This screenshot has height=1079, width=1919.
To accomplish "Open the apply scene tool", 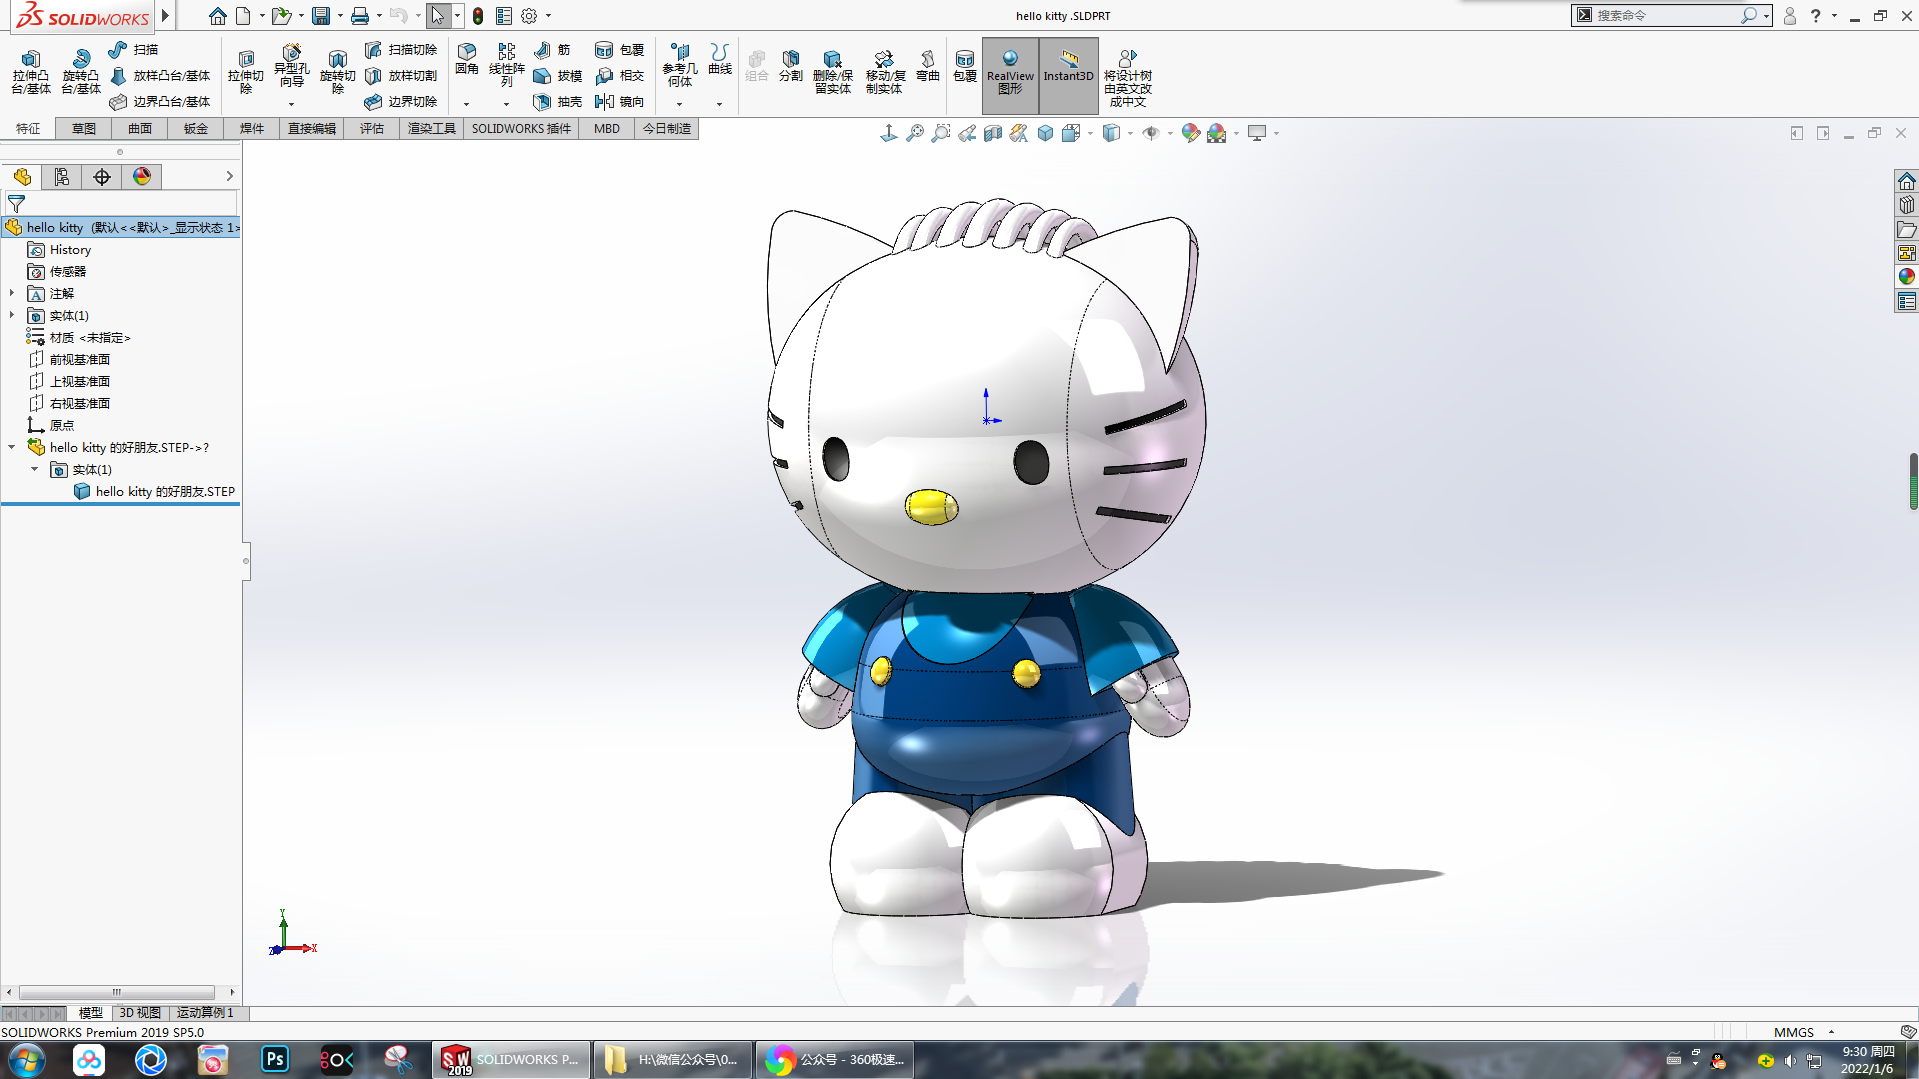I will point(1217,133).
